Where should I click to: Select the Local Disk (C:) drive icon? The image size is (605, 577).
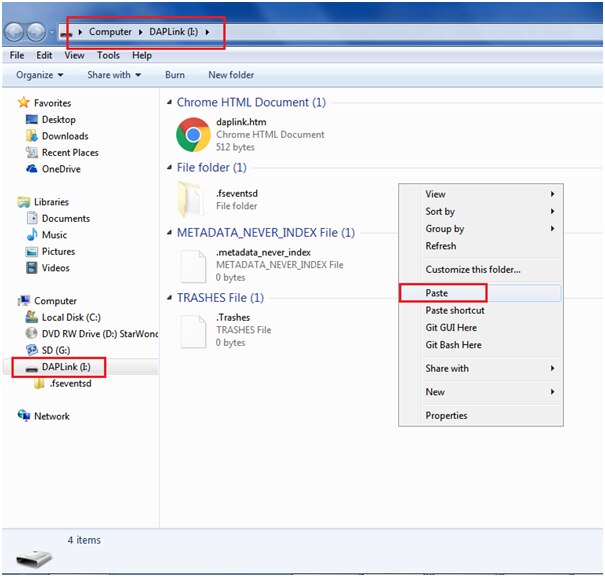pyautogui.click(x=32, y=317)
